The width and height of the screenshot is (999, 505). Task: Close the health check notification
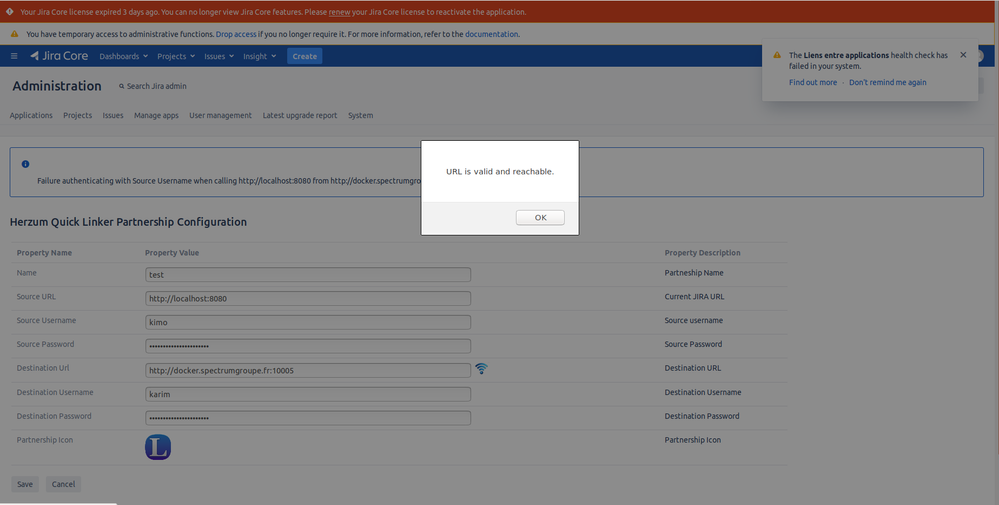click(x=963, y=55)
